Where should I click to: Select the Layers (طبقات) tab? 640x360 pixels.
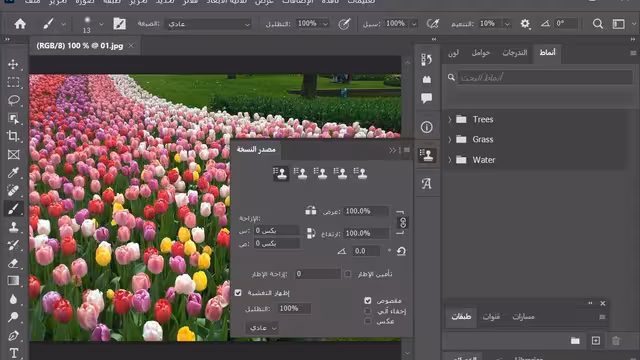point(461,317)
